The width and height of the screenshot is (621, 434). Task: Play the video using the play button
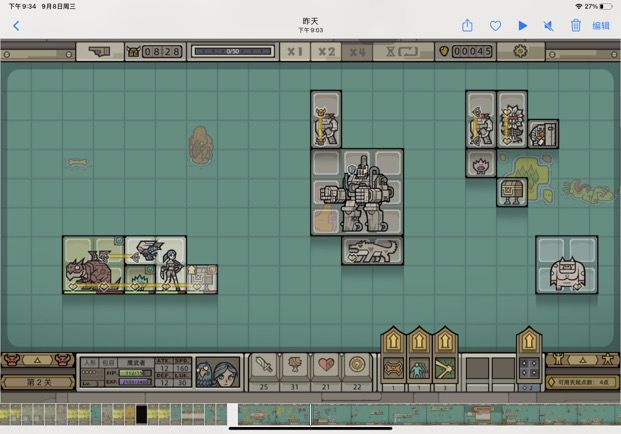pos(522,25)
